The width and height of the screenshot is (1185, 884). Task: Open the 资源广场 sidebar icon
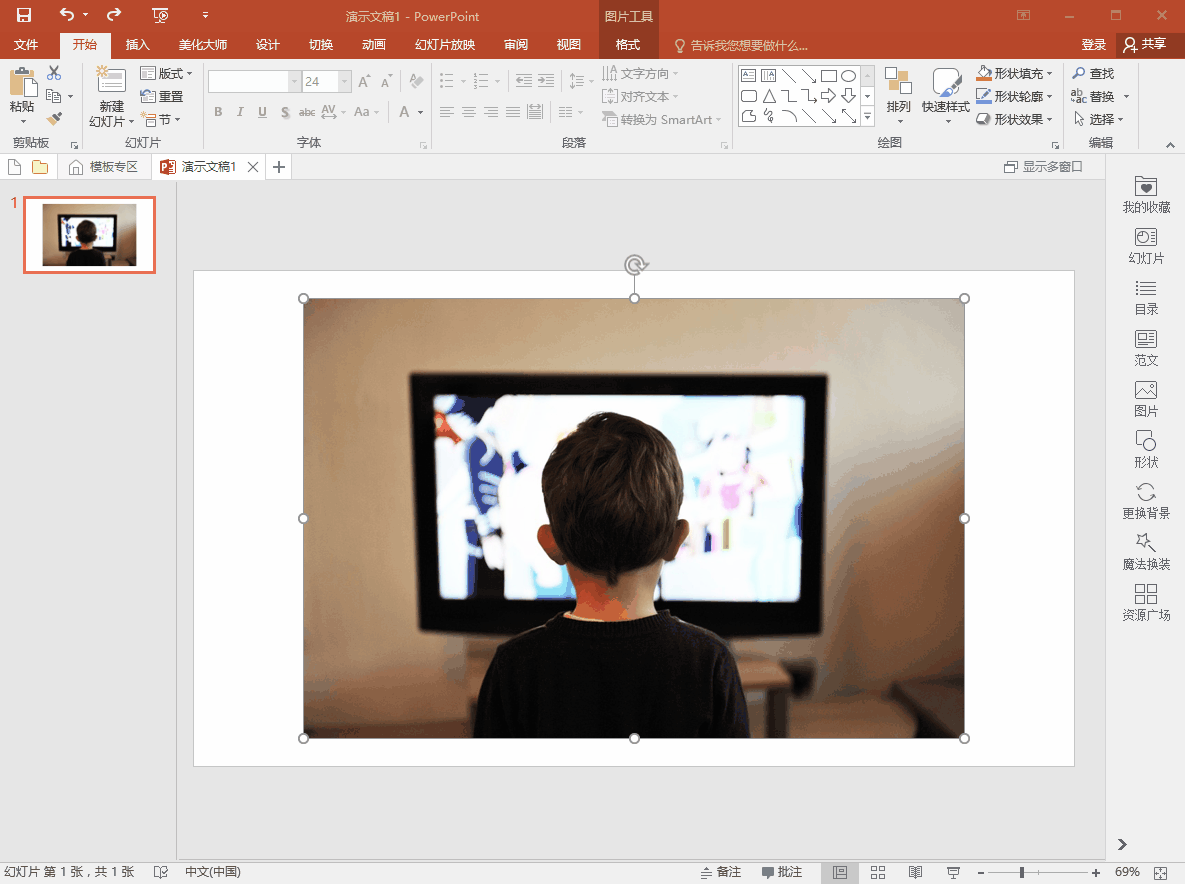click(x=1146, y=602)
